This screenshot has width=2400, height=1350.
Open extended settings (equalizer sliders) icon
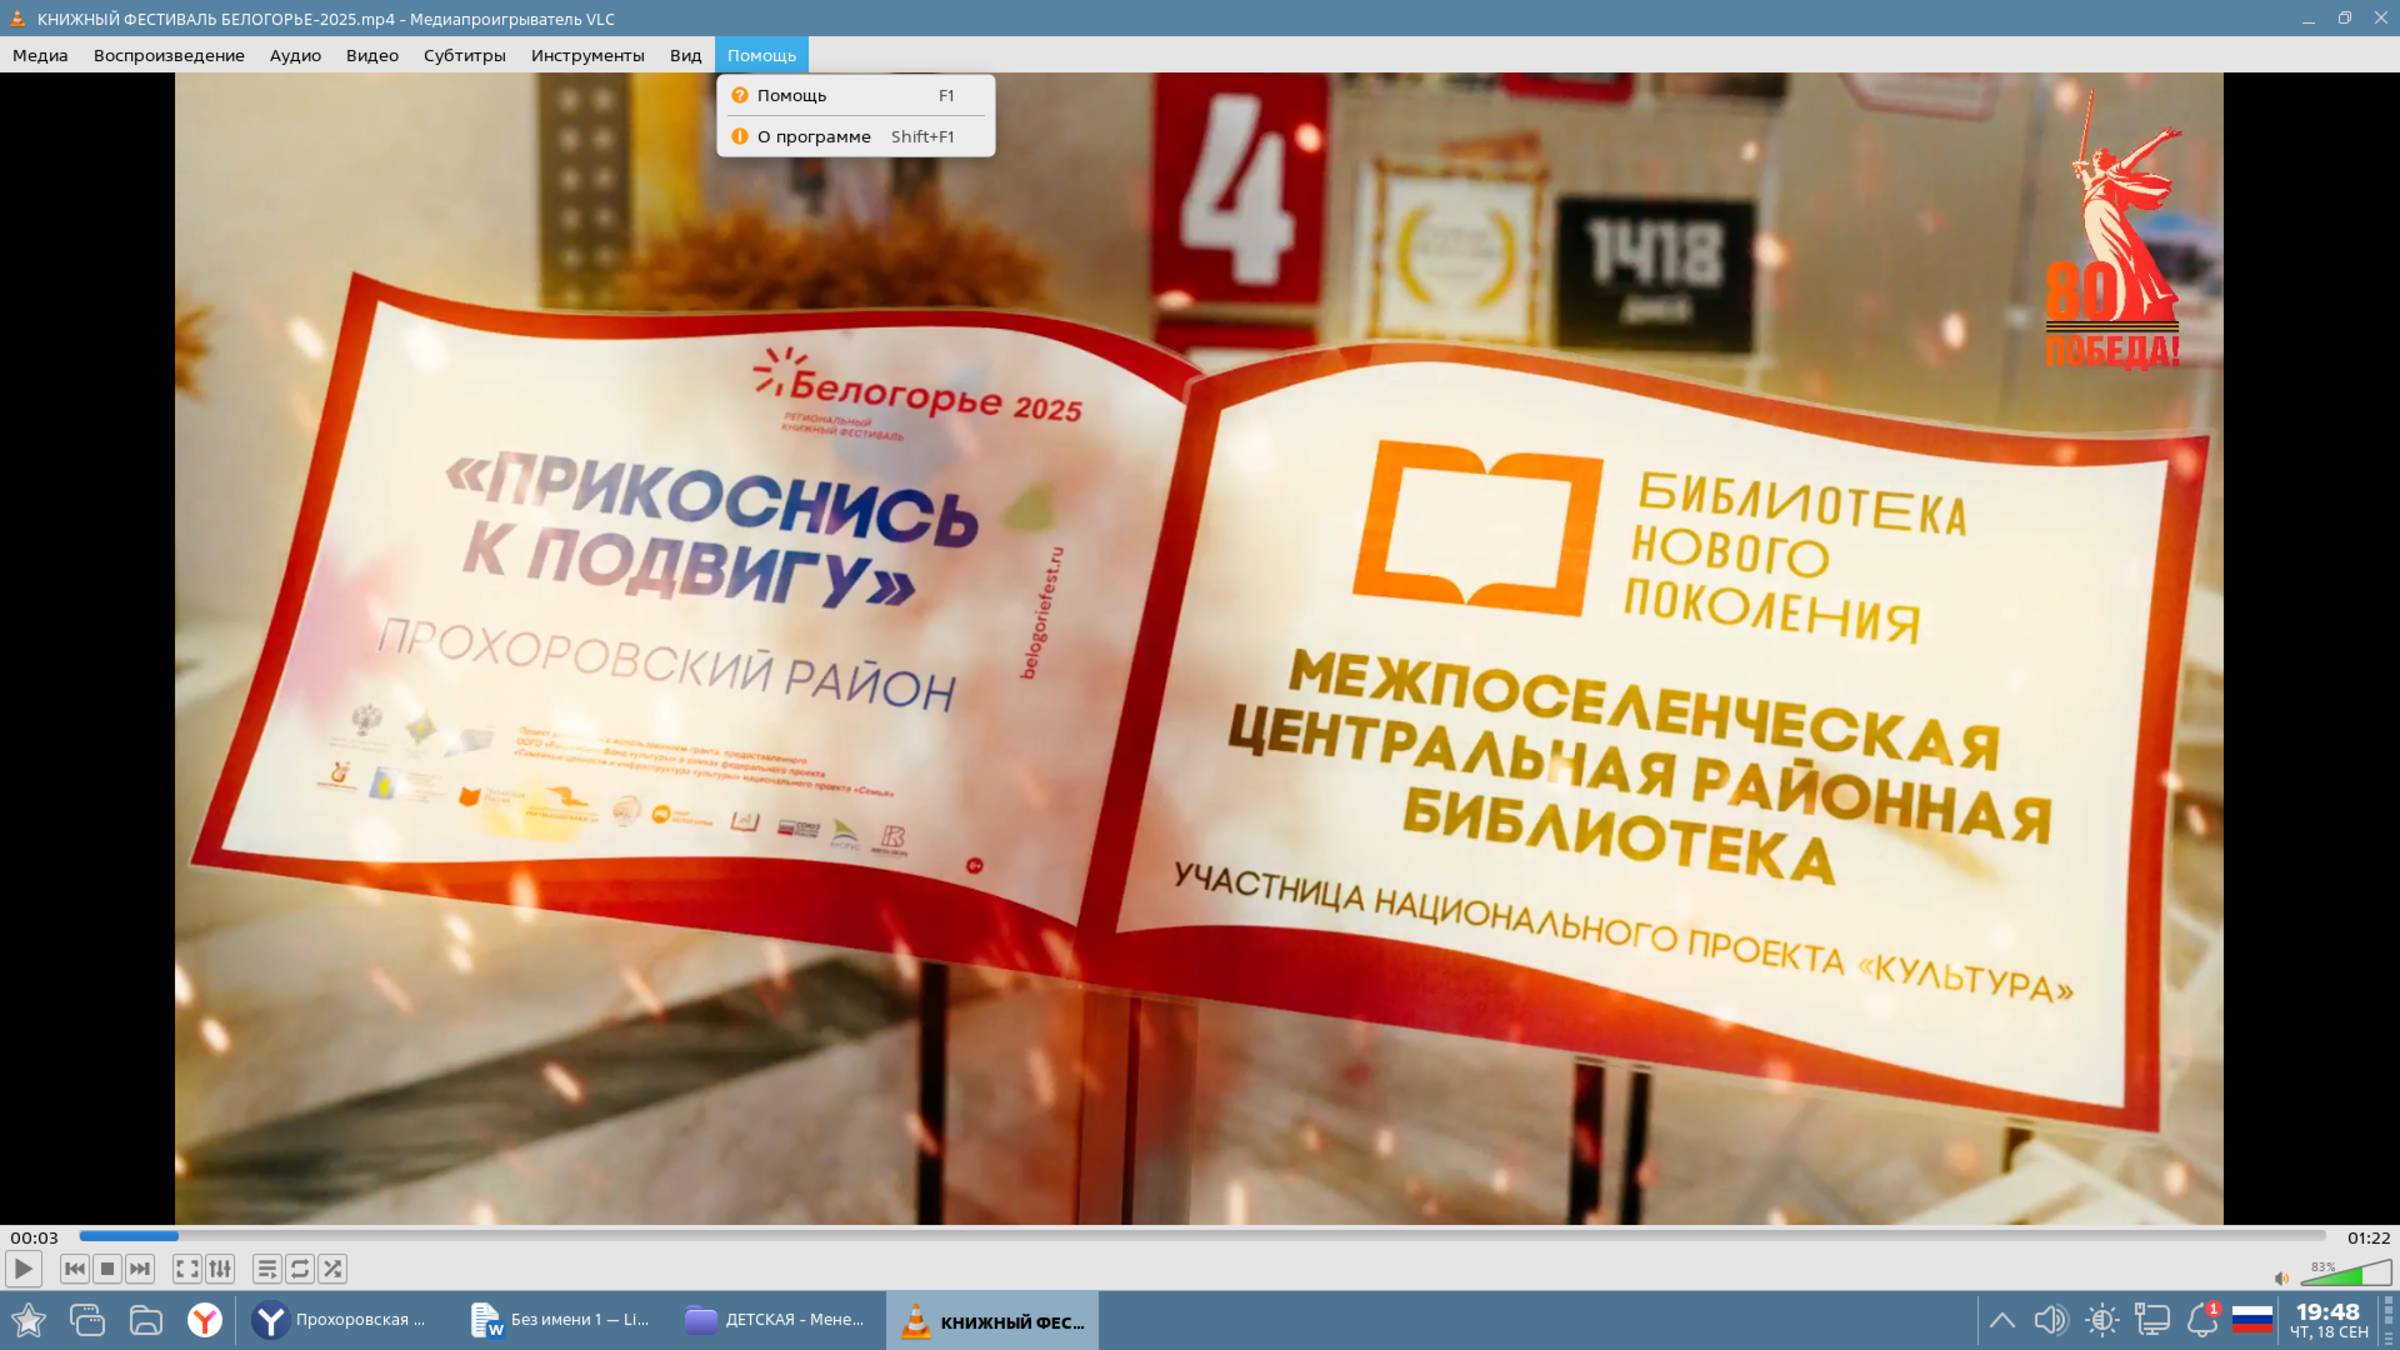click(x=220, y=1269)
